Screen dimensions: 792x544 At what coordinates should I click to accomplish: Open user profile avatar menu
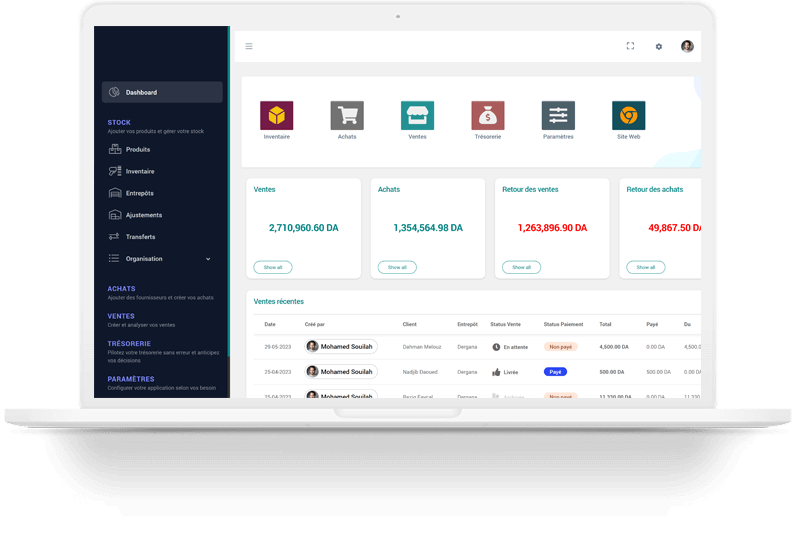687,46
